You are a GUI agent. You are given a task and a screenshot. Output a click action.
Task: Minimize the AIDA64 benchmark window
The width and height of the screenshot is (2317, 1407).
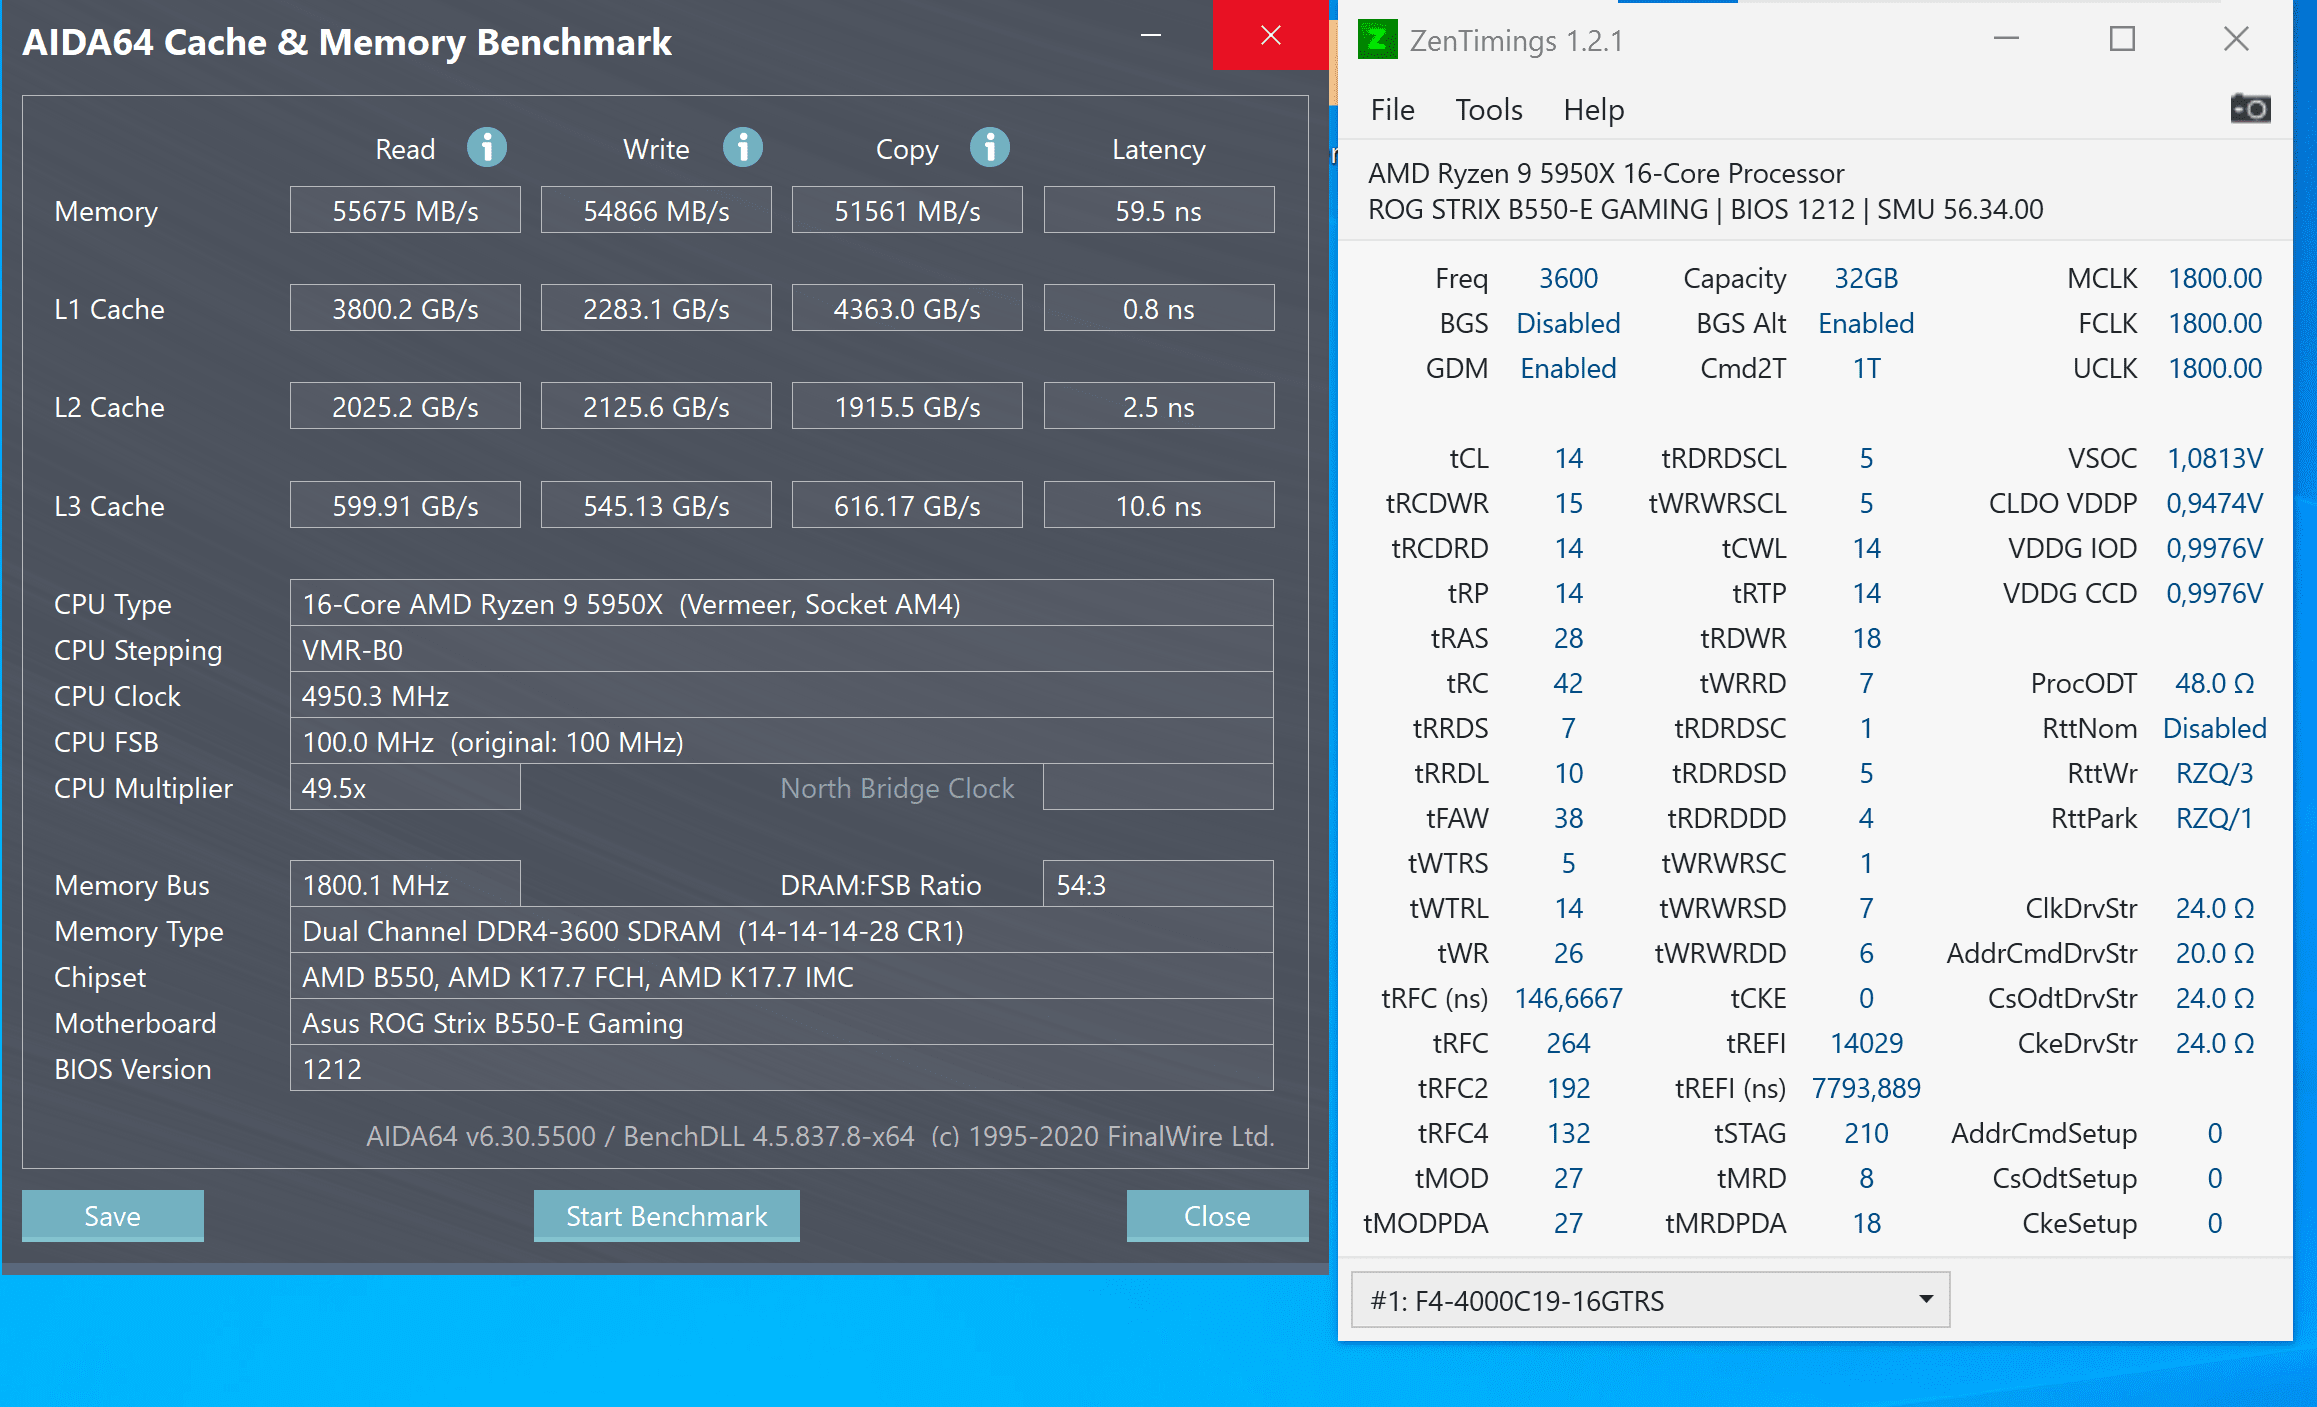point(1151,35)
